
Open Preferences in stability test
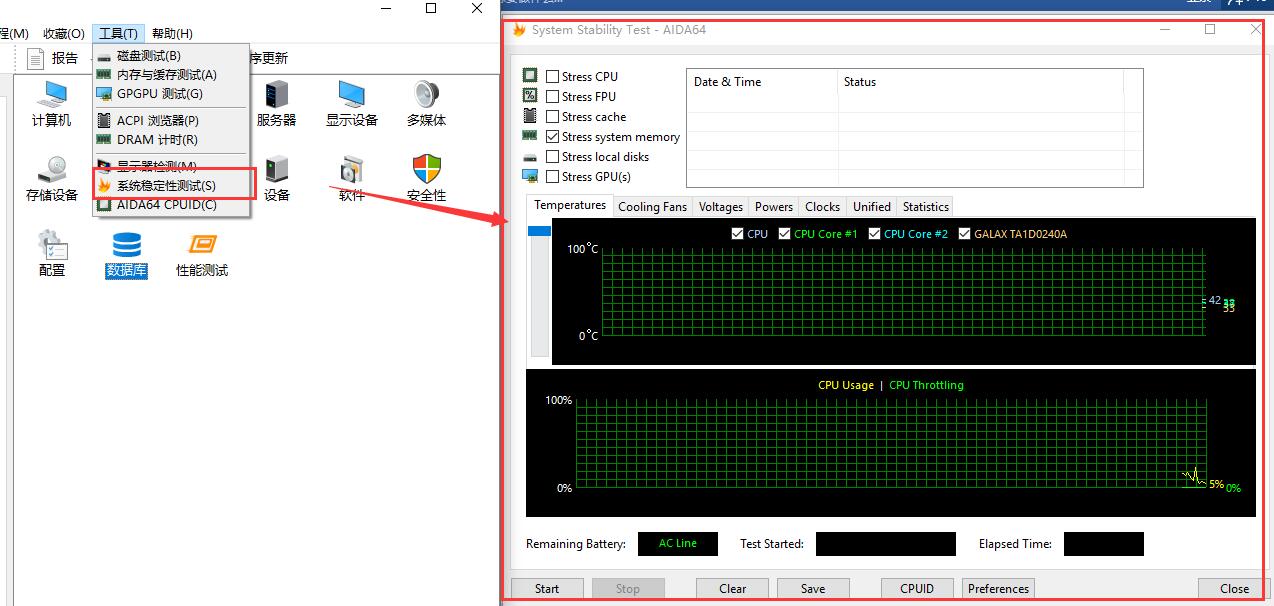(x=998, y=588)
